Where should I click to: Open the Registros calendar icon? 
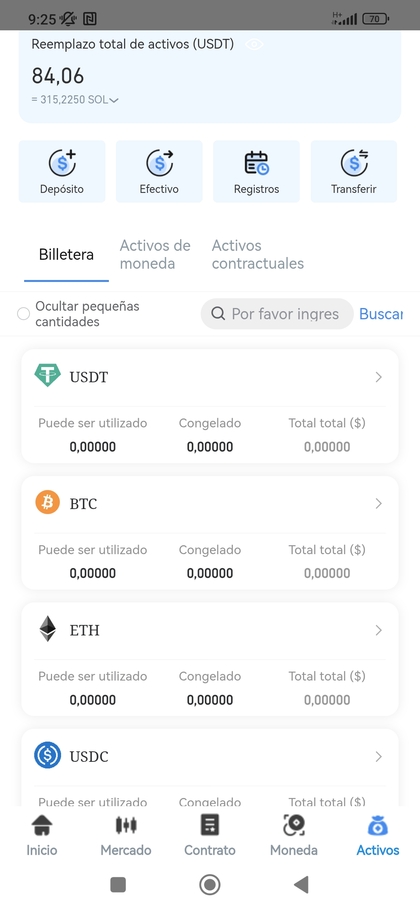coord(256,163)
